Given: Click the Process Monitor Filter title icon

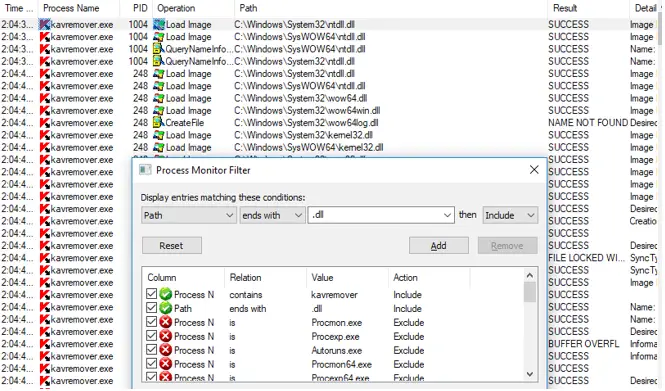Looking at the screenshot, I should 145,170.
